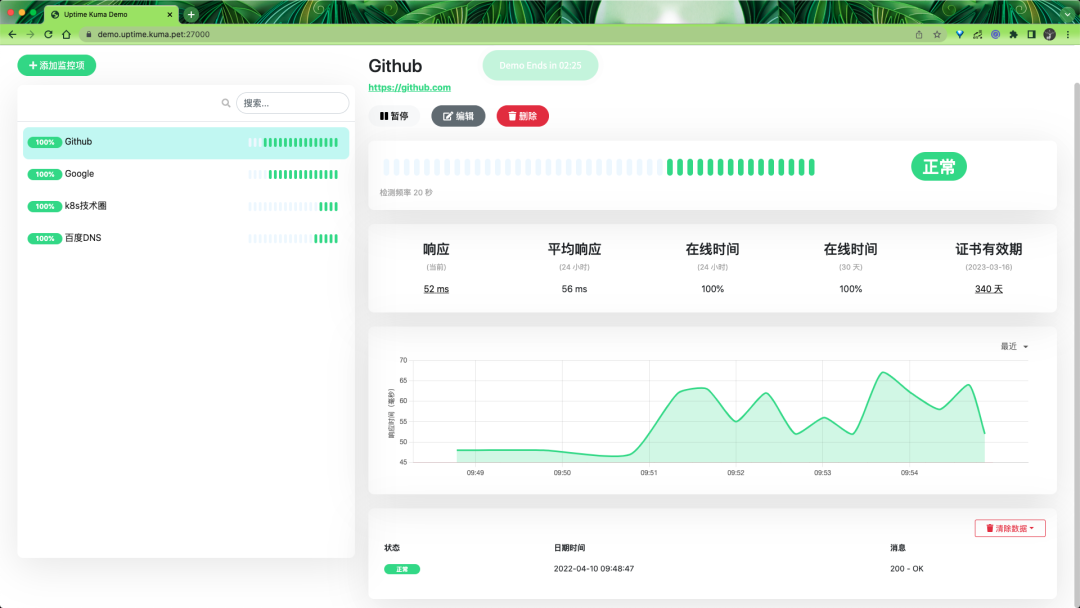Select the Uptime Kuma Demo tab
Image resolution: width=1080 pixels, height=608 pixels.
(x=110, y=14)
